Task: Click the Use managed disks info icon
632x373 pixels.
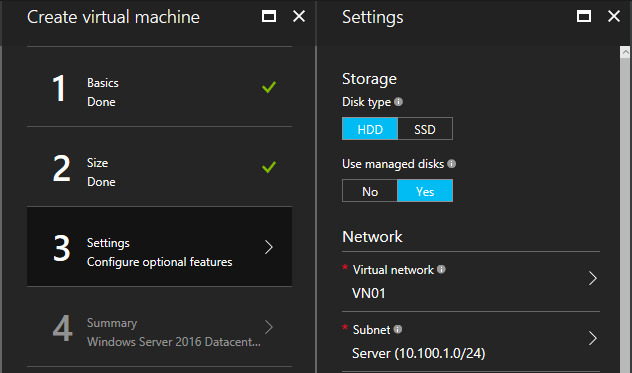Action: 451,164
